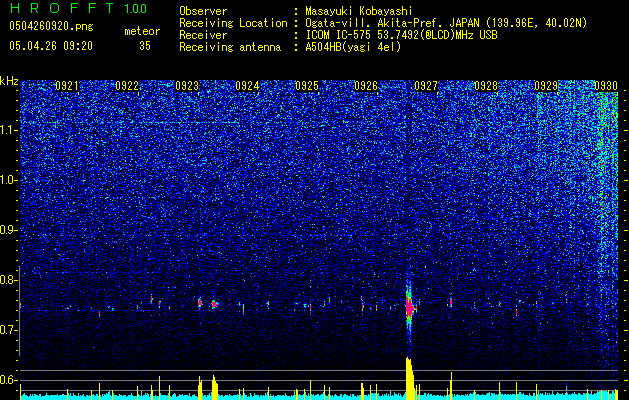This screenshot has width=629, height=400.
Task: Click the date stamp 05.04.26 09:20
Action: [51, 46]
